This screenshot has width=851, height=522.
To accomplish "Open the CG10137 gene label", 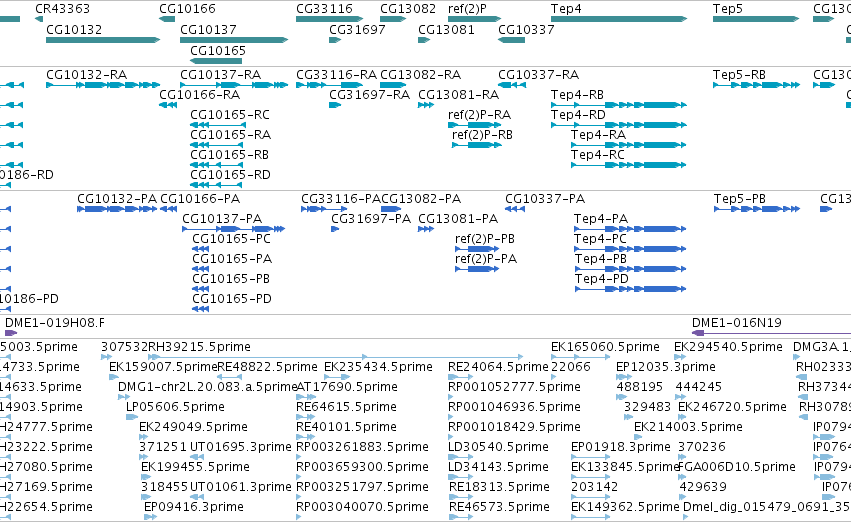I will [208, 29].
